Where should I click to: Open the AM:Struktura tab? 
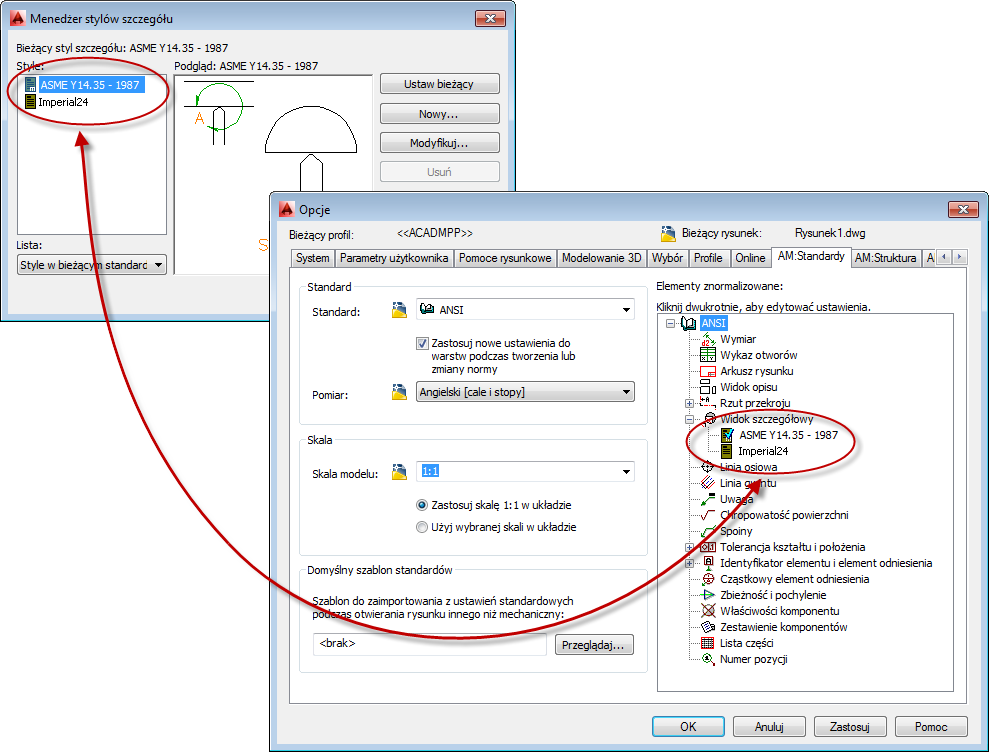[886, 258]
